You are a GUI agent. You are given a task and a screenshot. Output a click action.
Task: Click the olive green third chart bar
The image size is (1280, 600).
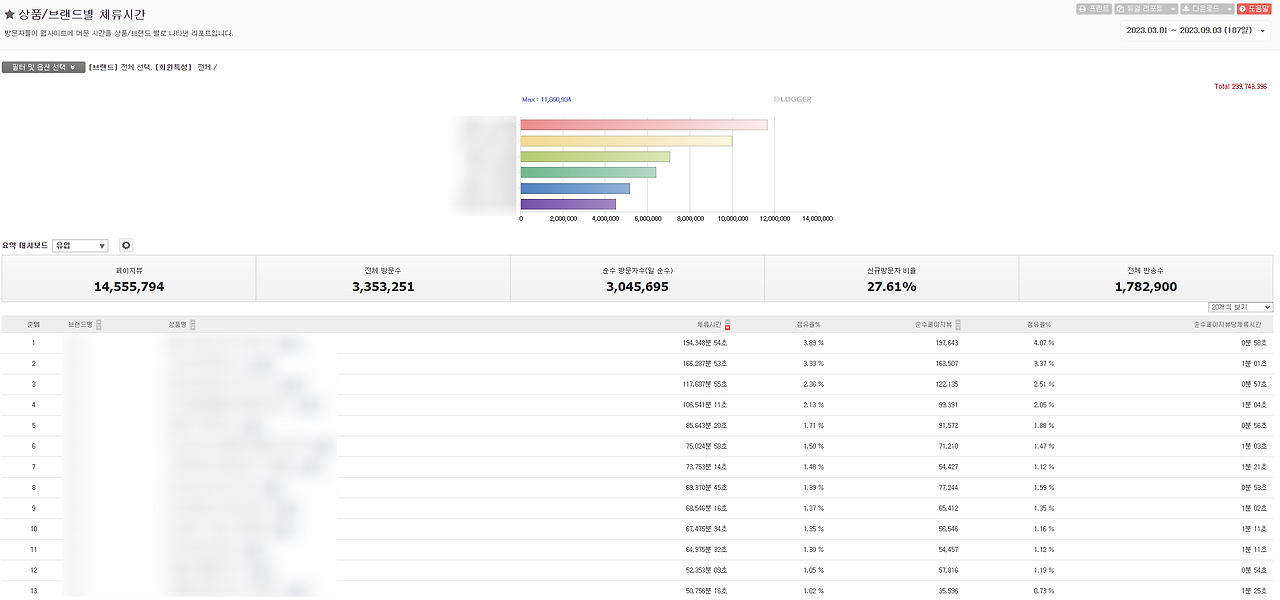(595, 156)
